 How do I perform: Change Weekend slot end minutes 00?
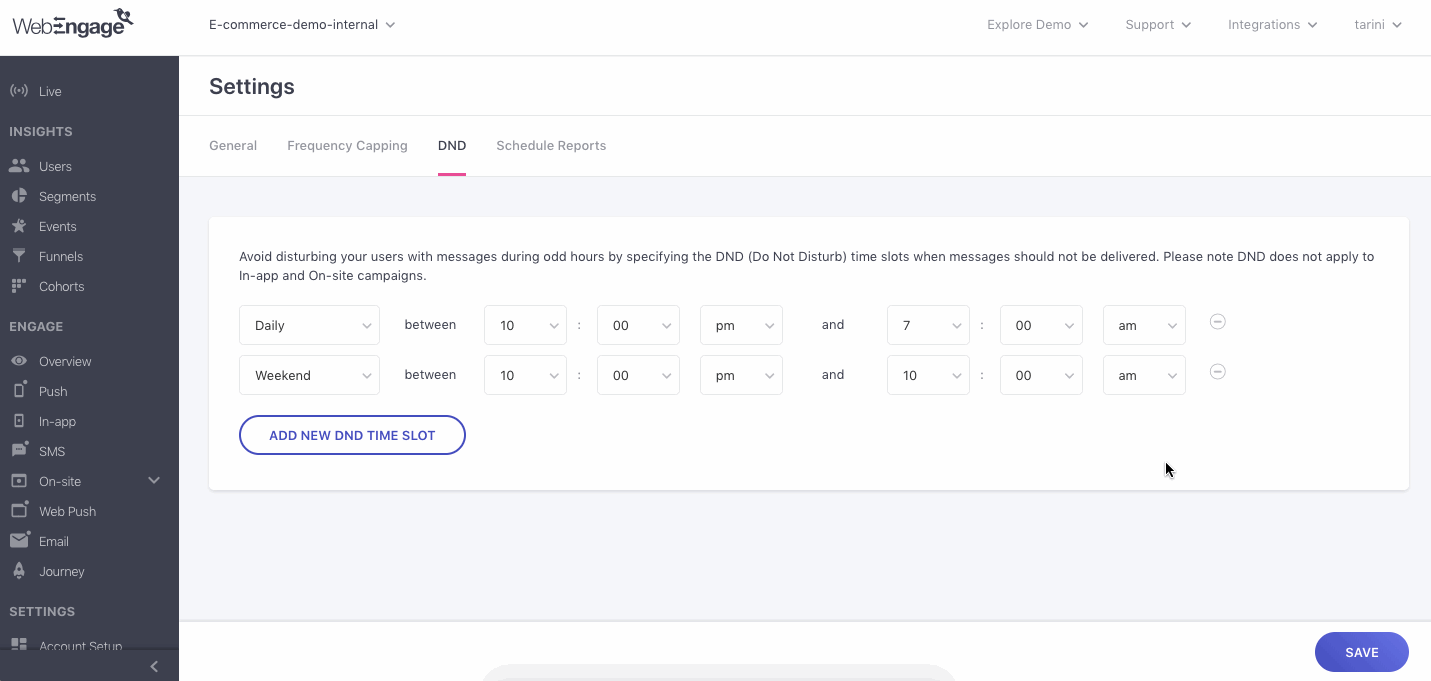click(x=1041, y=375)
